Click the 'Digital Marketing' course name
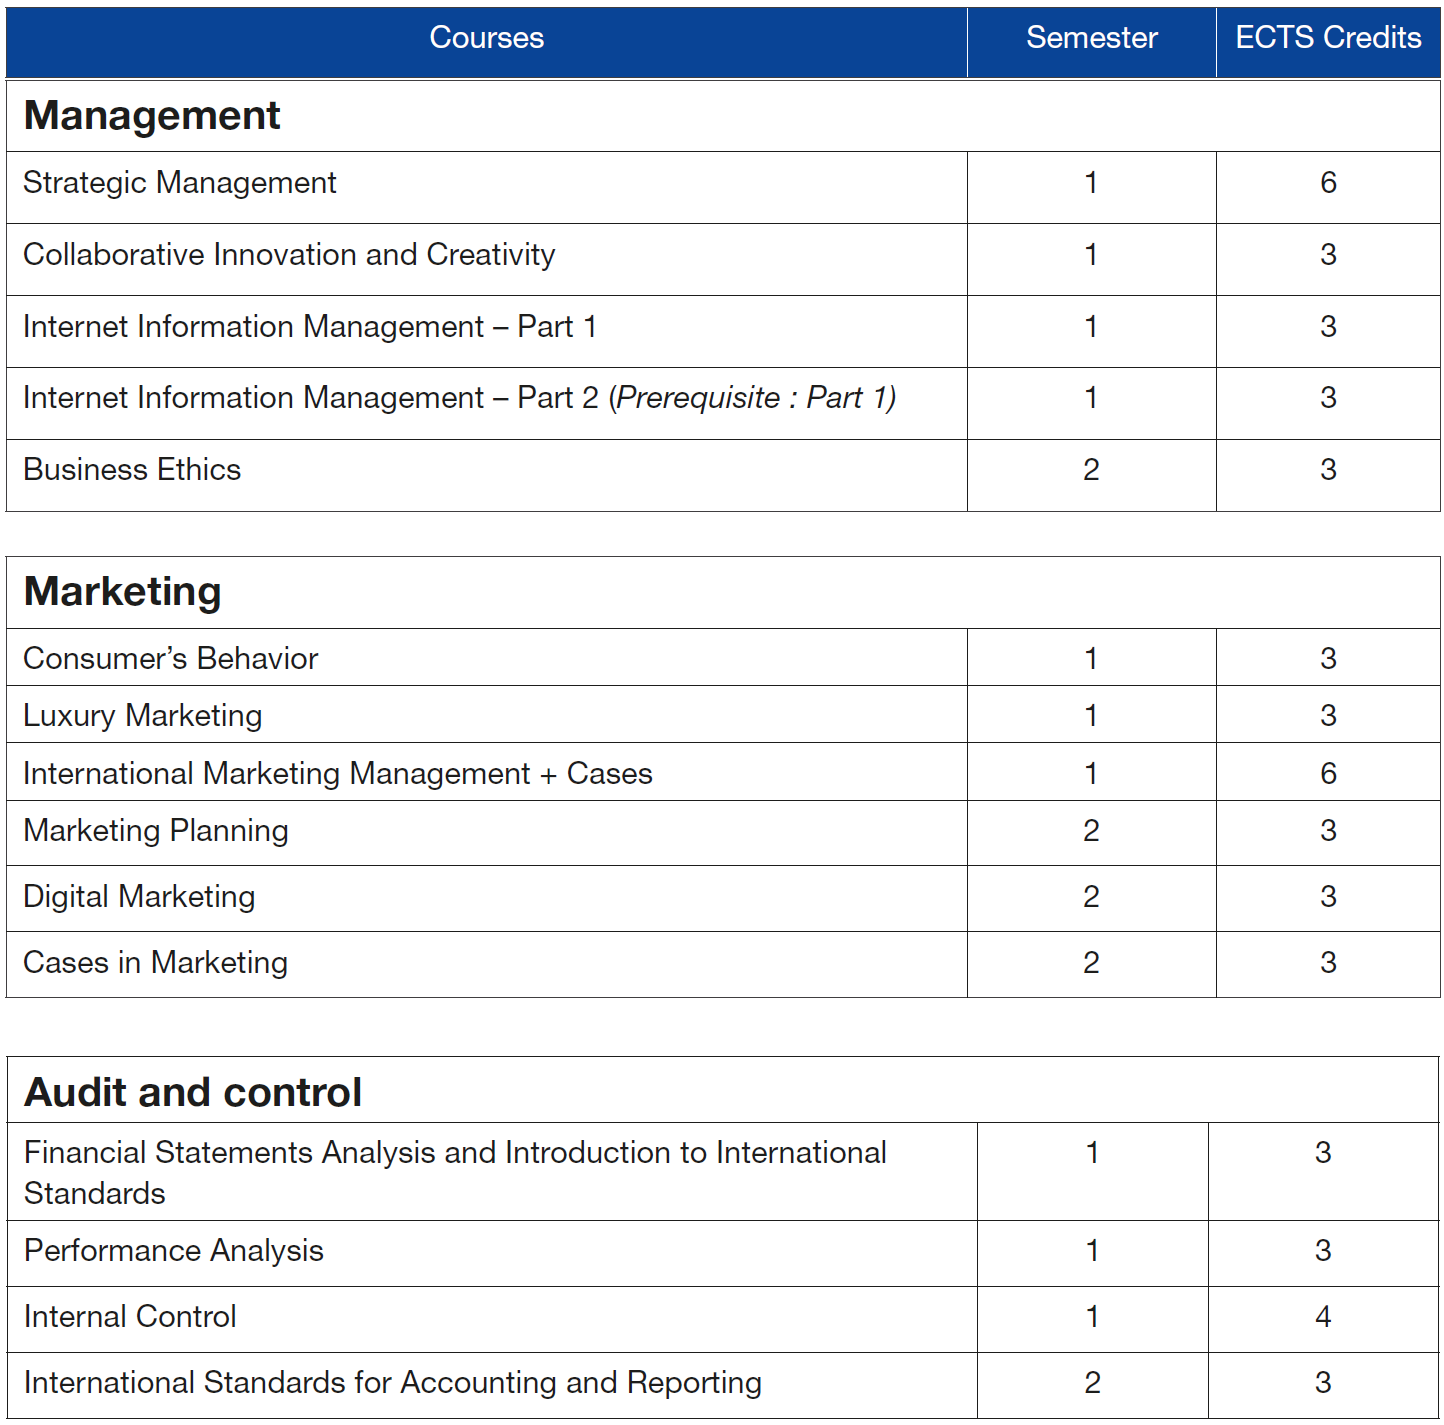Image resolution: width=1444 pixels, height=1425 pixels. [139, 897]
